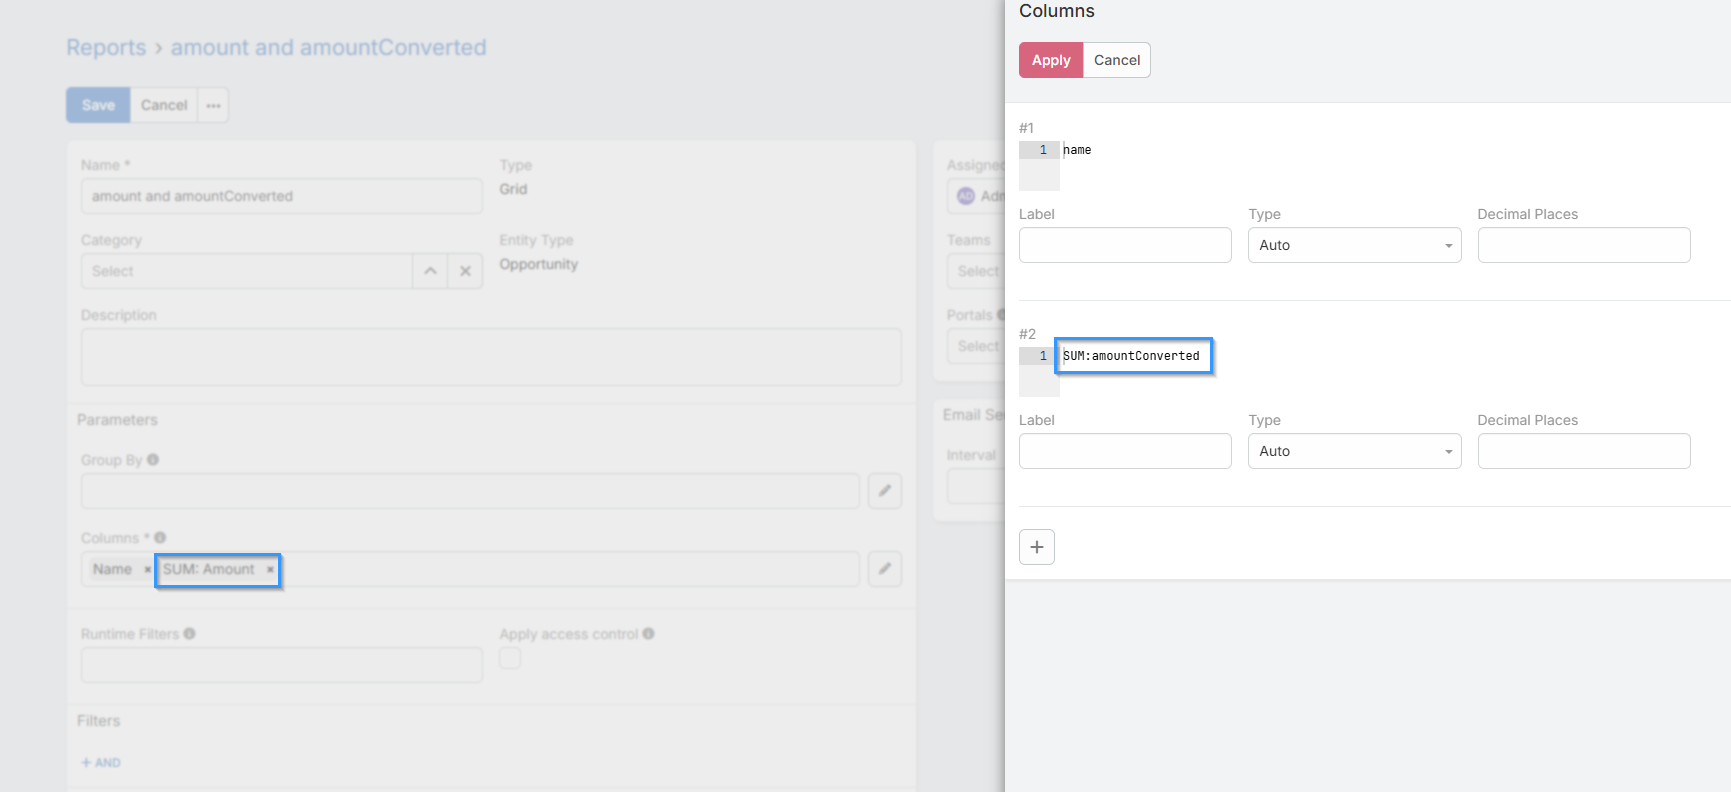Clear Category with the X icon
The image size is (1731, 792).
(x=465, y=271)
